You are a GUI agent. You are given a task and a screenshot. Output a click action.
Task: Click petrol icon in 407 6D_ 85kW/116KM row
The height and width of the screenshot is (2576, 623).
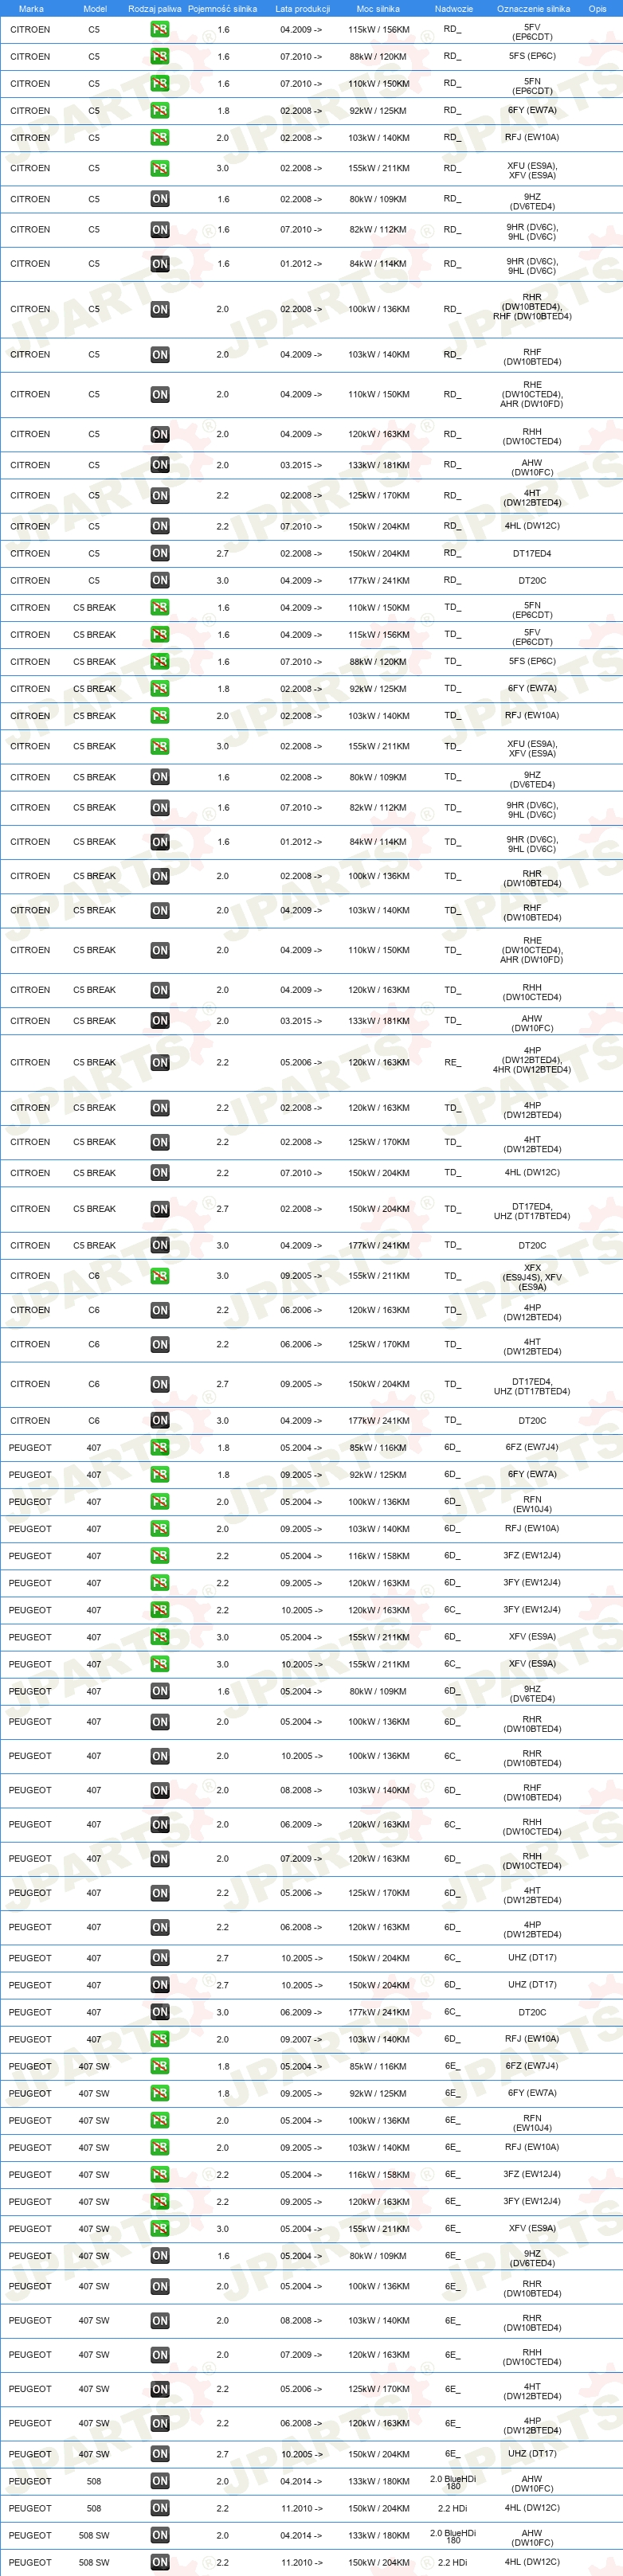click(x=159, y=1448)
